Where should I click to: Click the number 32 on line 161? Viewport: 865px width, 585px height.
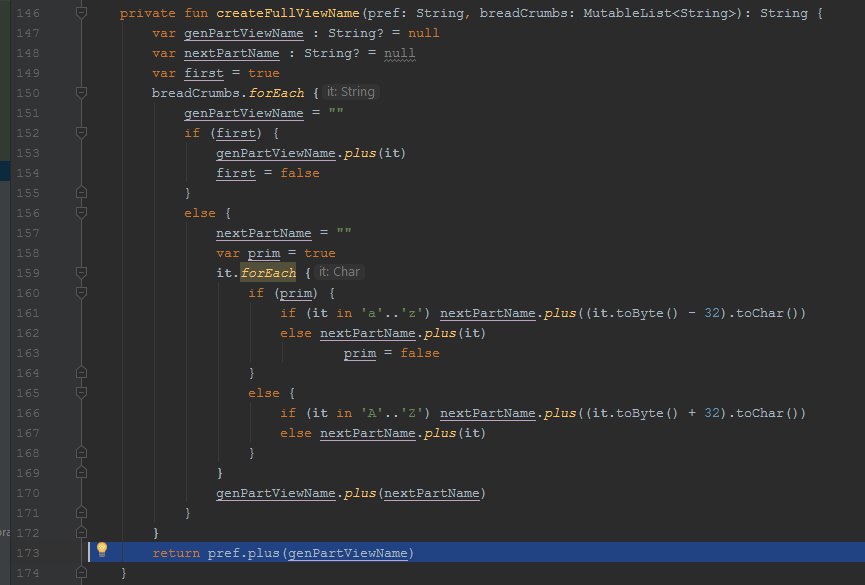[x=712, y=313]
